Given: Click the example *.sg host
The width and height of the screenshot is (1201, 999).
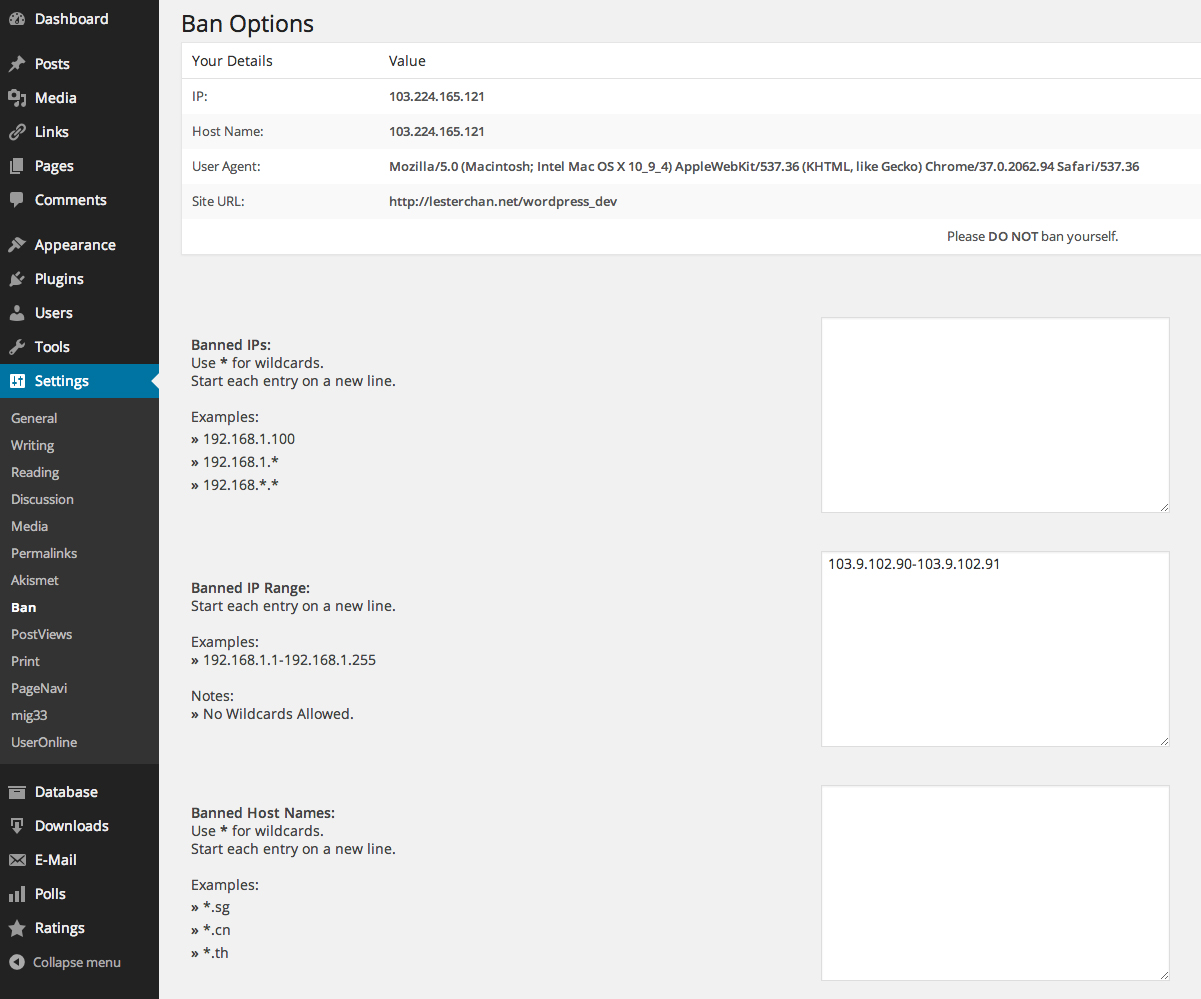Looking at the screenshot, I should point(216,908).
